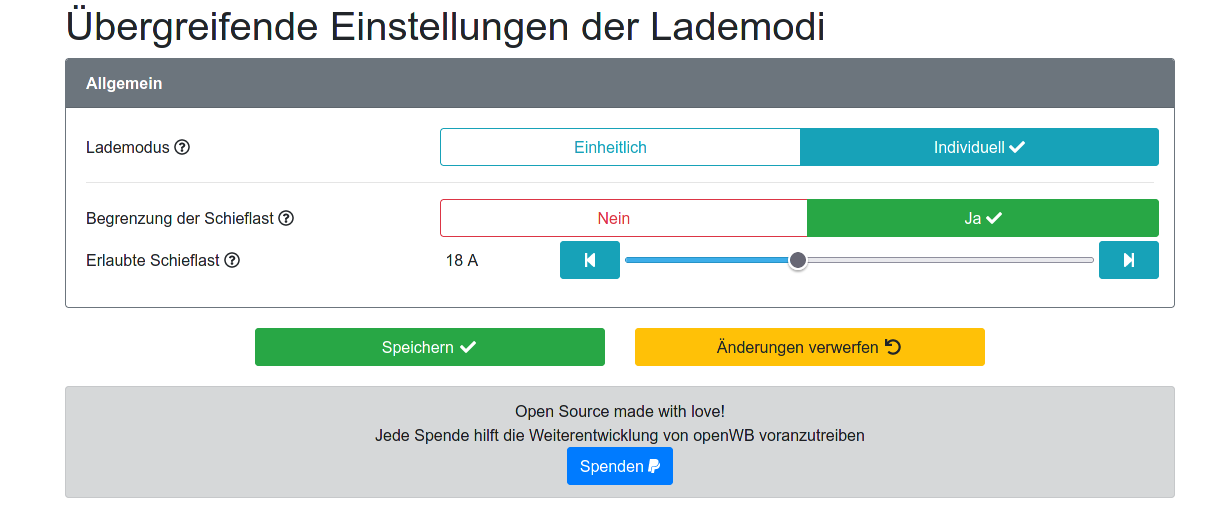Open the help icon next to Lademodus
The image size is (1212, 514).
click(x=182, y=147)
